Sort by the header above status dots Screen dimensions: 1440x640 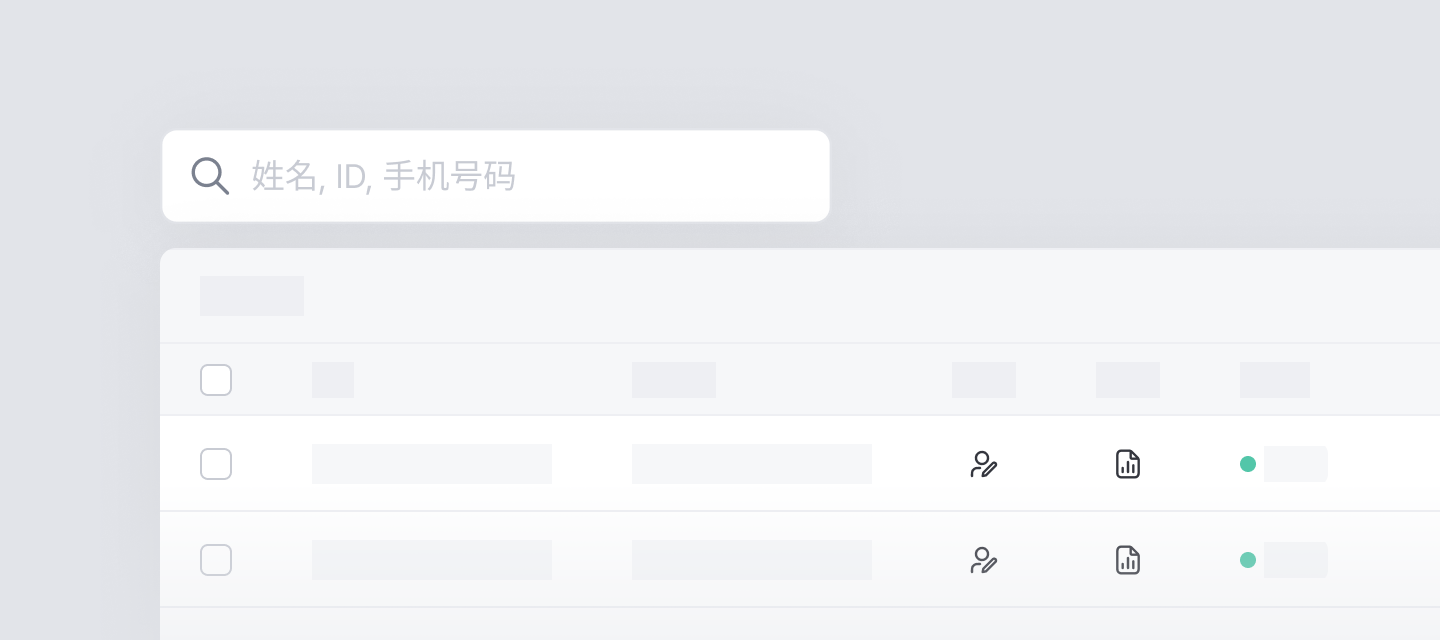click(x=1275, y=380)
